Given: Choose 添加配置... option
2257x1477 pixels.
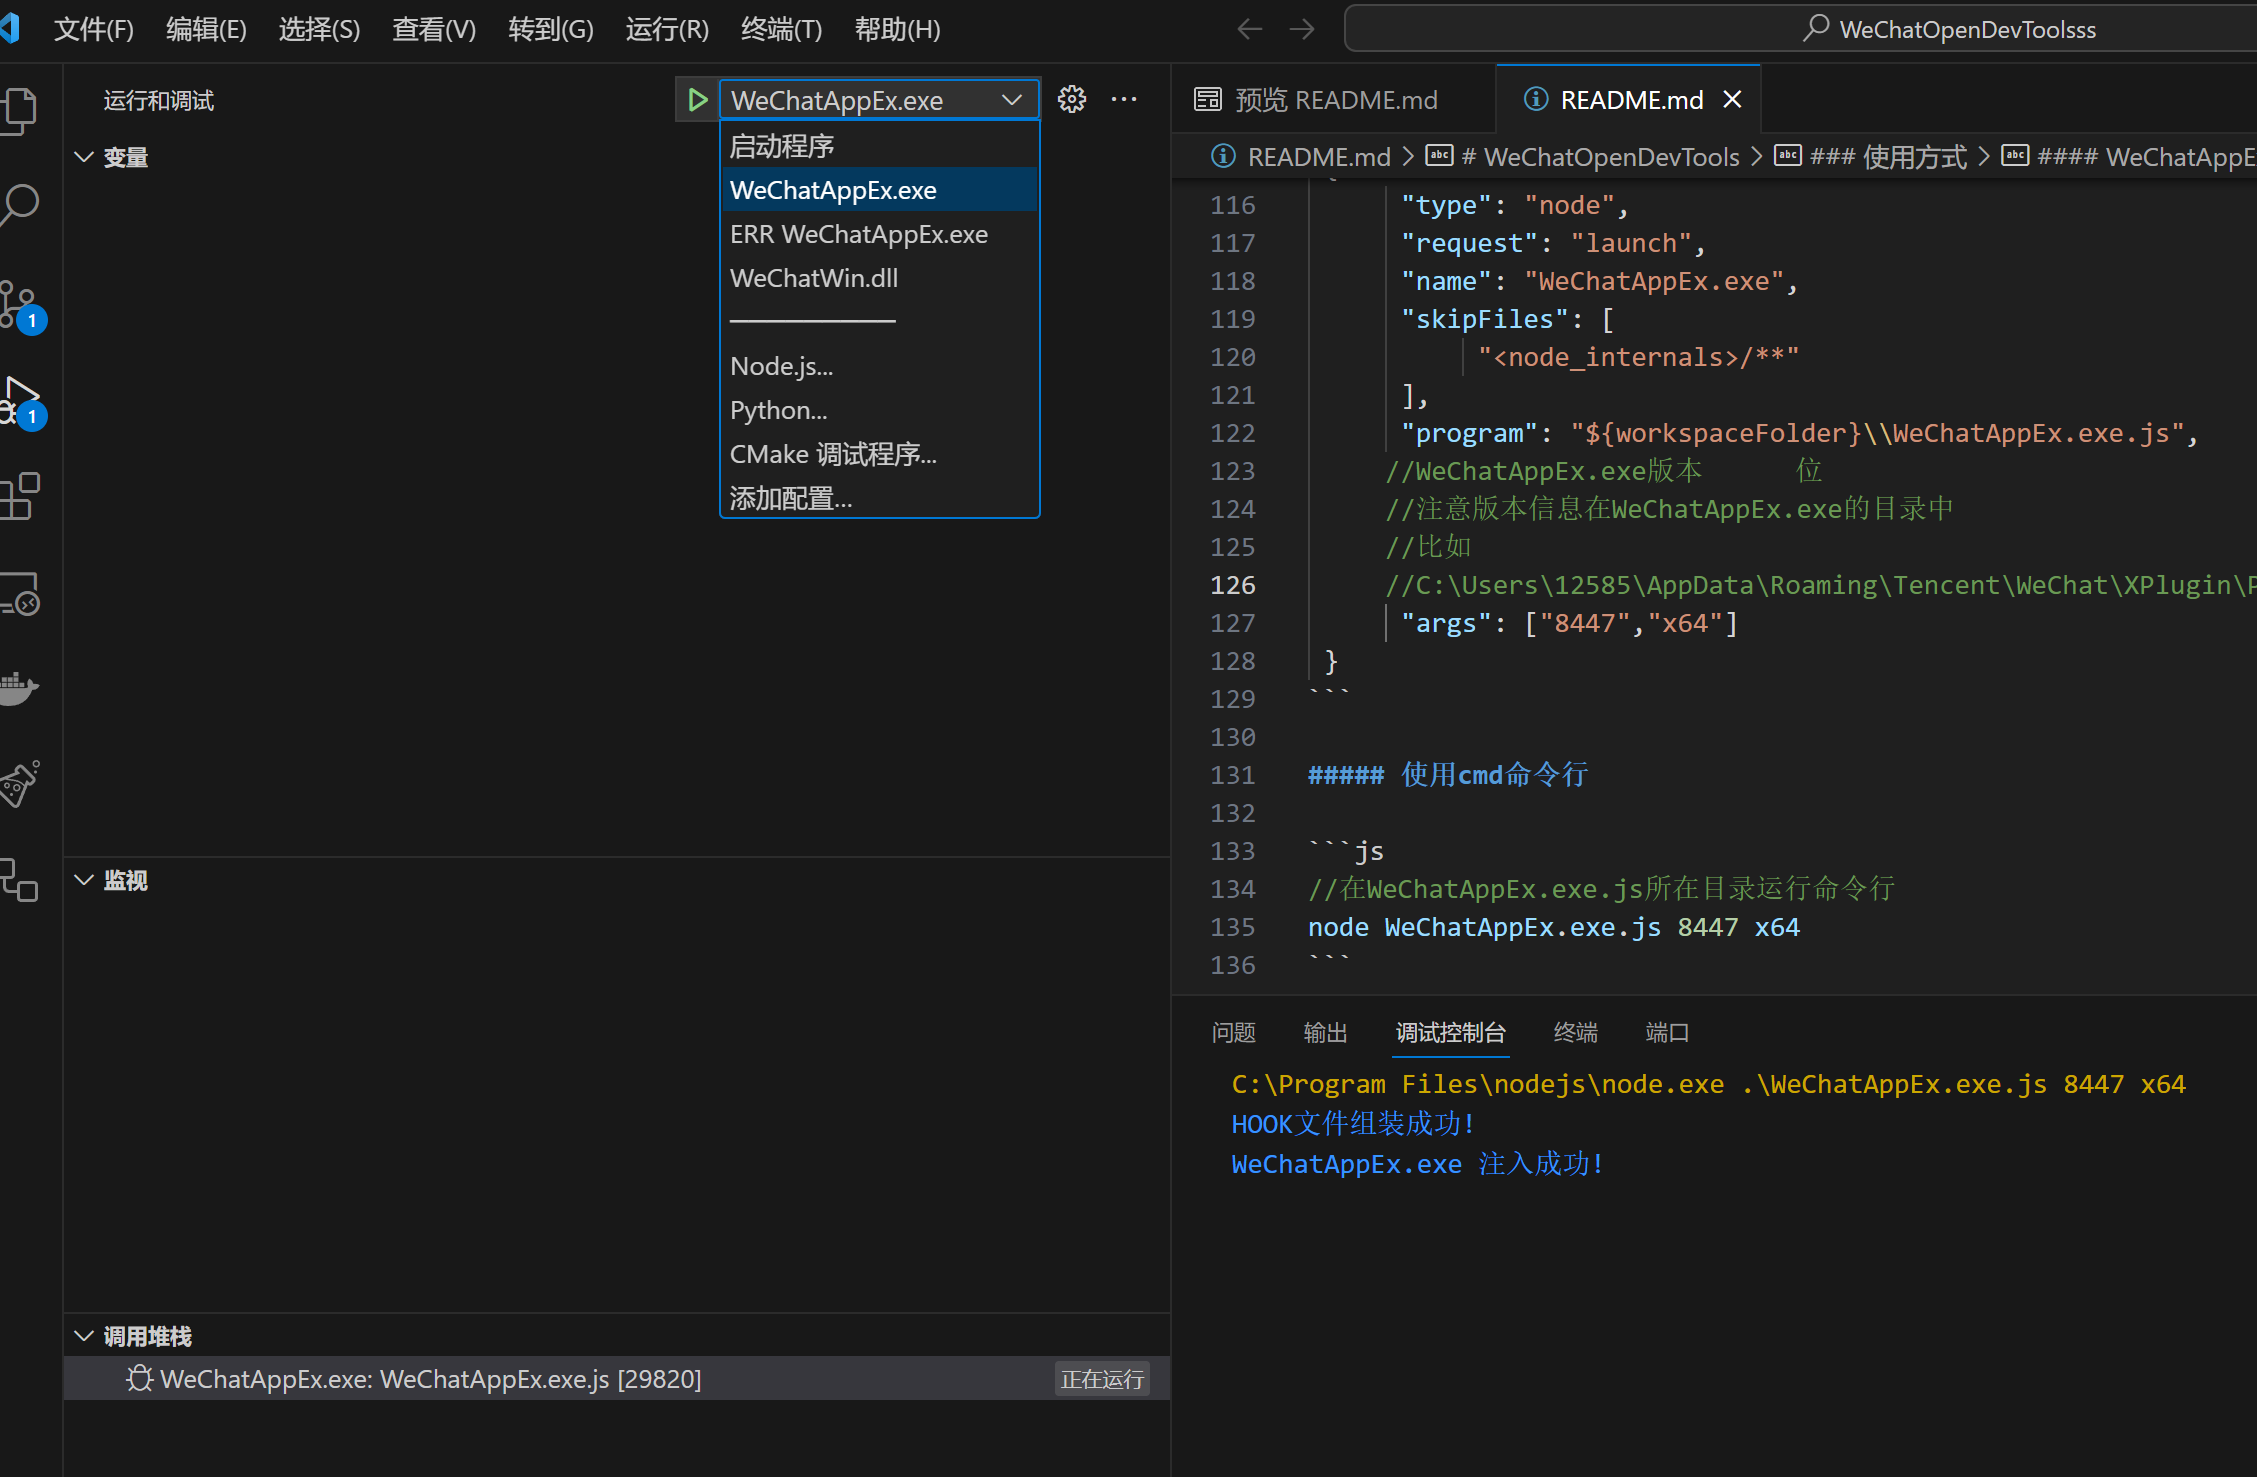Looking at the screenshot, I should [879, 497].
